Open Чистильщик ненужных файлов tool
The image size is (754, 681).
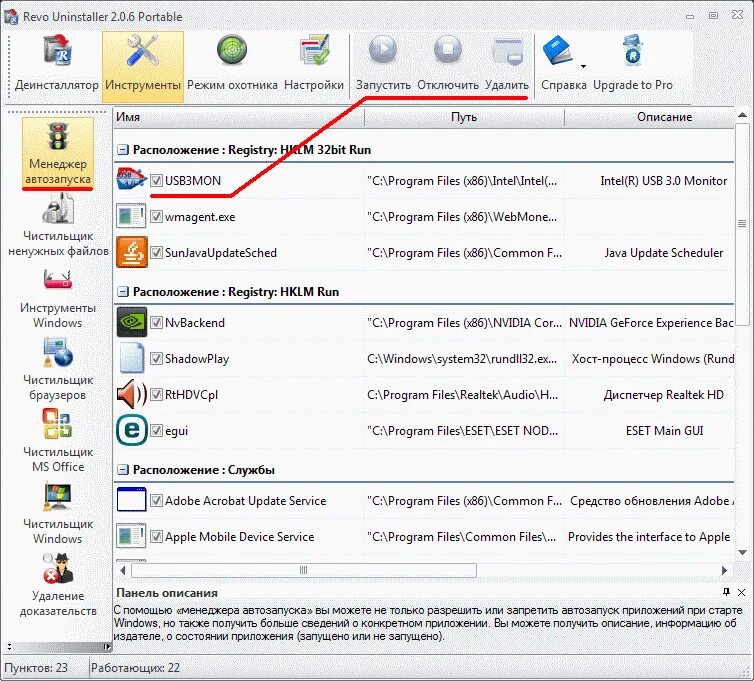58,225
